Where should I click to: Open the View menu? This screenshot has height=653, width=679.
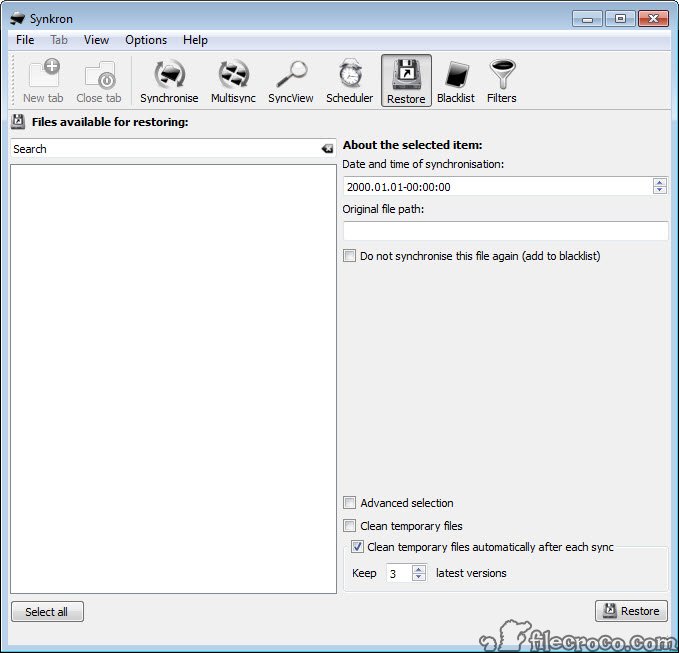[96, 40]
